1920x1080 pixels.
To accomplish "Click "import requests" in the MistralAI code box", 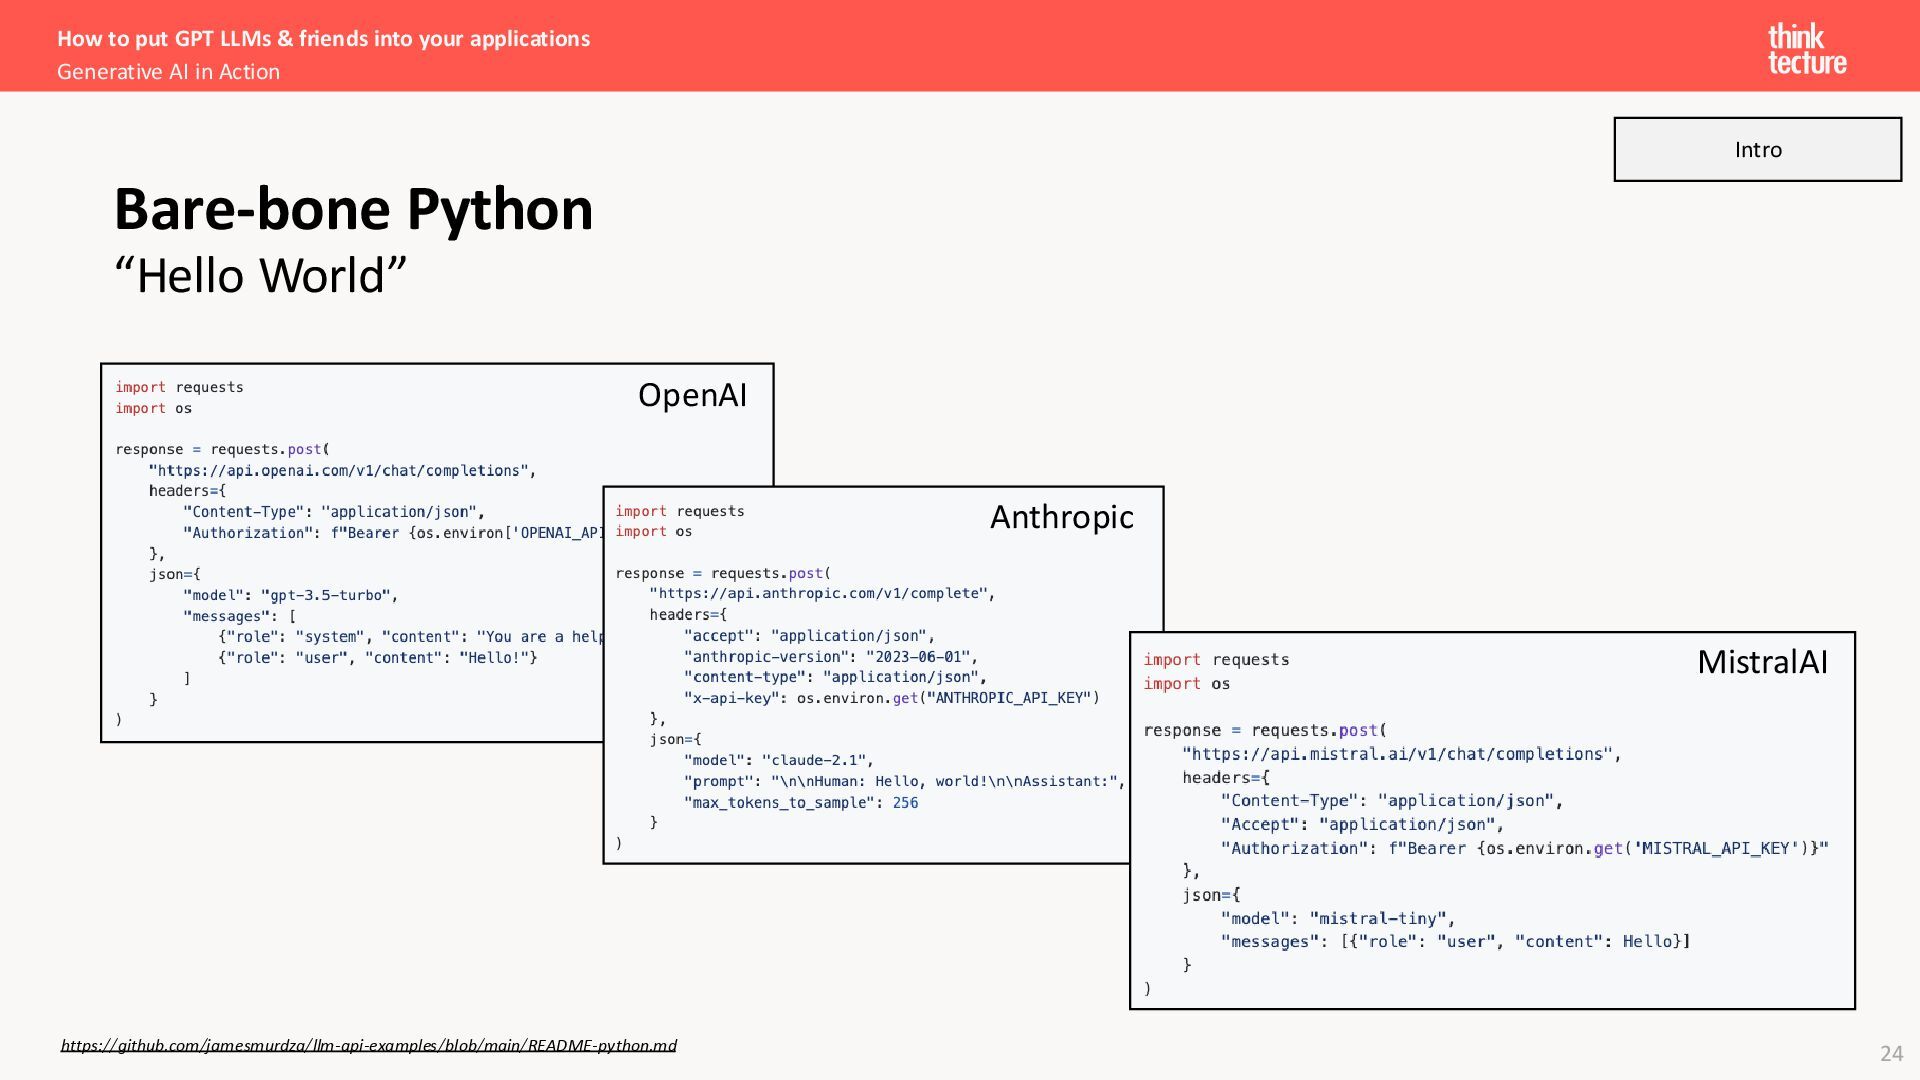I will 1216,660.
